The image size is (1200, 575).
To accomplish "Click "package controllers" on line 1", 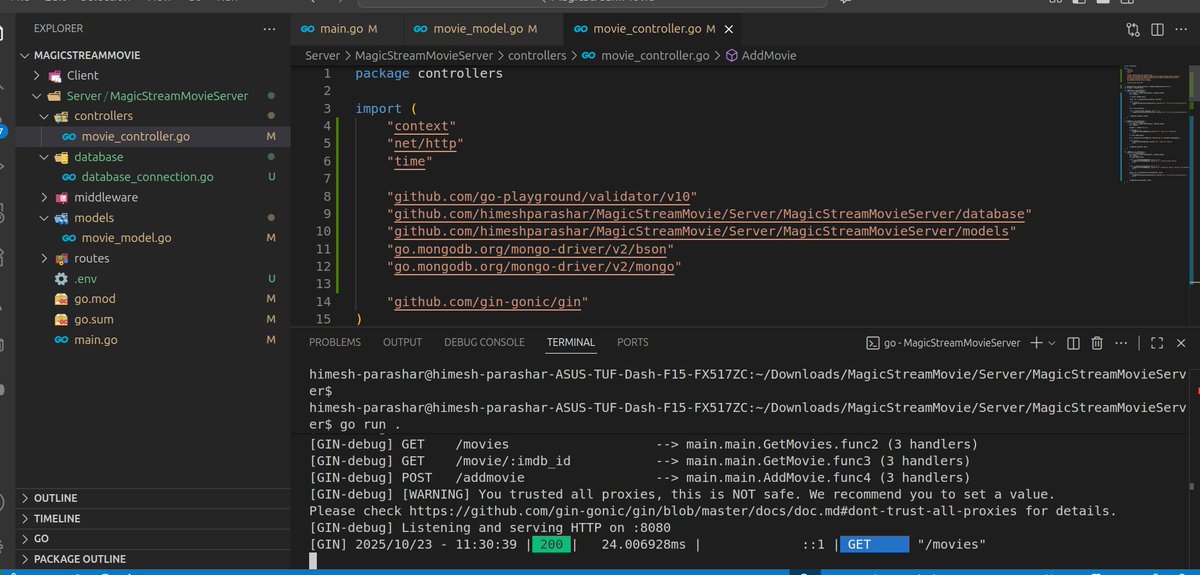I will (x=429, y=73).
